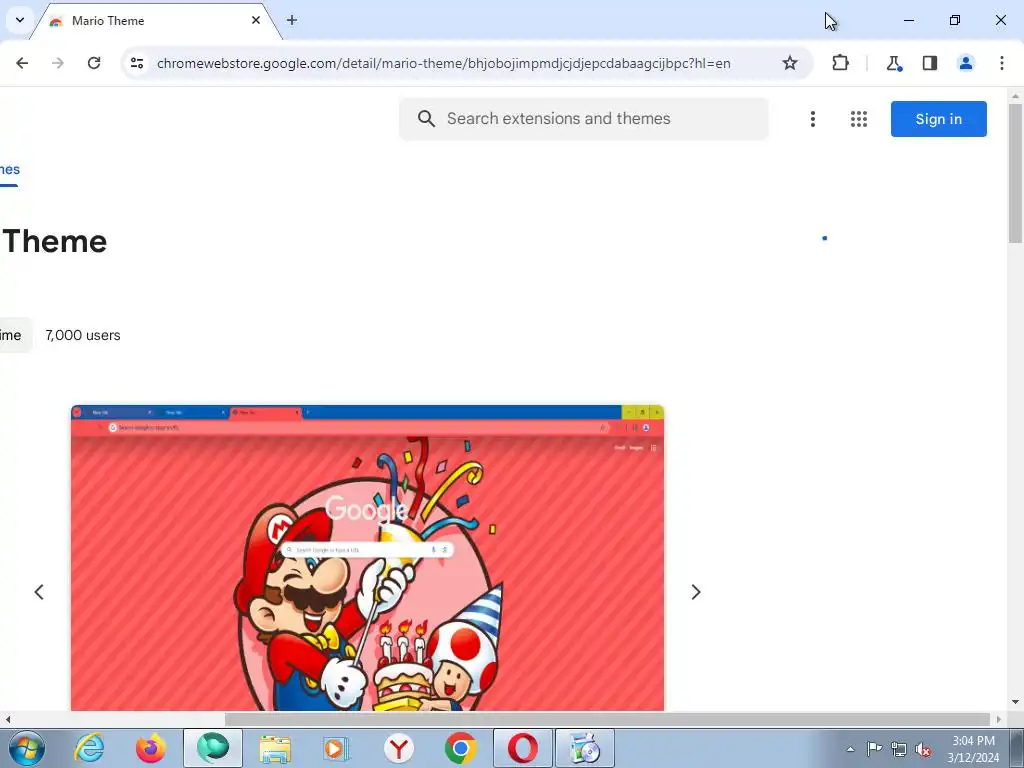Show the previous theme screenshot
The height and width of the screenshot is (768, 1024).
pyautogui.click(x=39, y=592)
